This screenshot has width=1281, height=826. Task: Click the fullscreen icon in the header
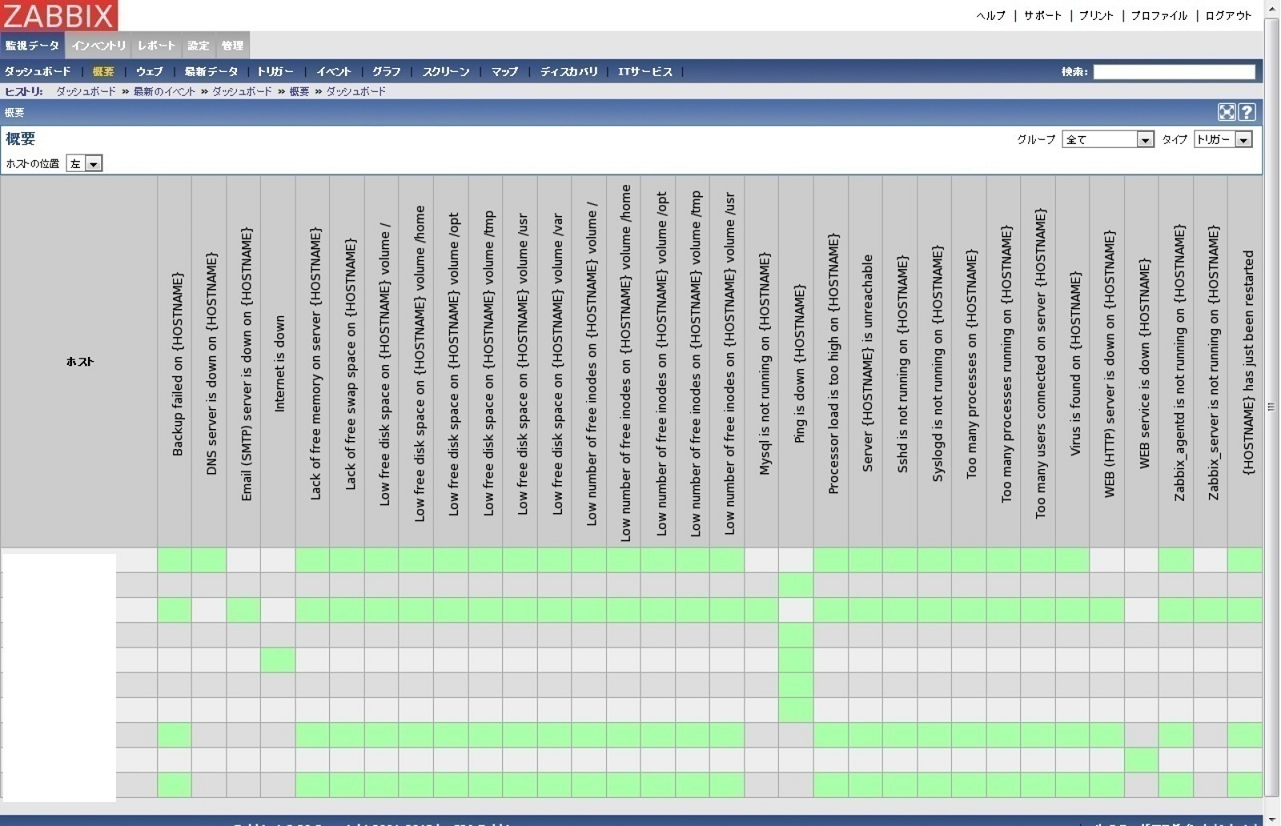pyautogui.click(x=1226, y=112)
